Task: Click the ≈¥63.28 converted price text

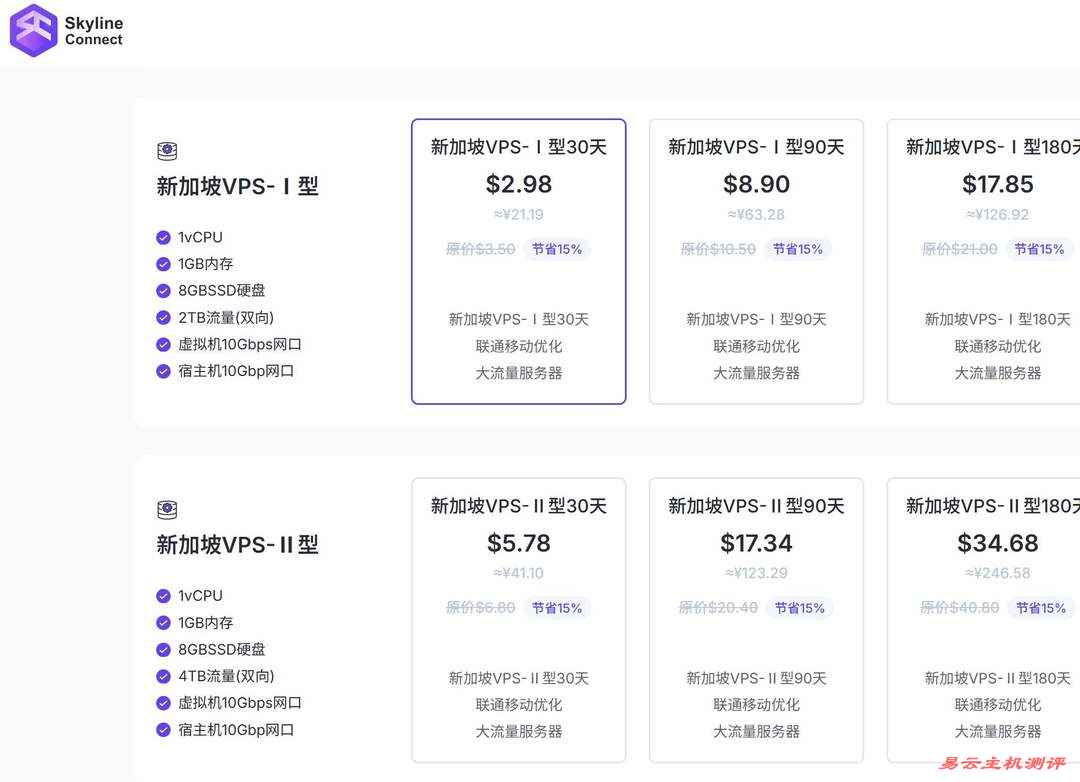Action: coord(756,214)
